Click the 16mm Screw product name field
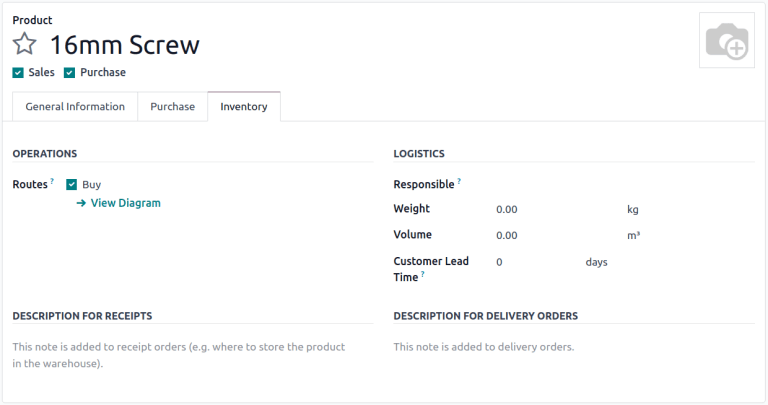Screen dimensions: 768x405 125,45
